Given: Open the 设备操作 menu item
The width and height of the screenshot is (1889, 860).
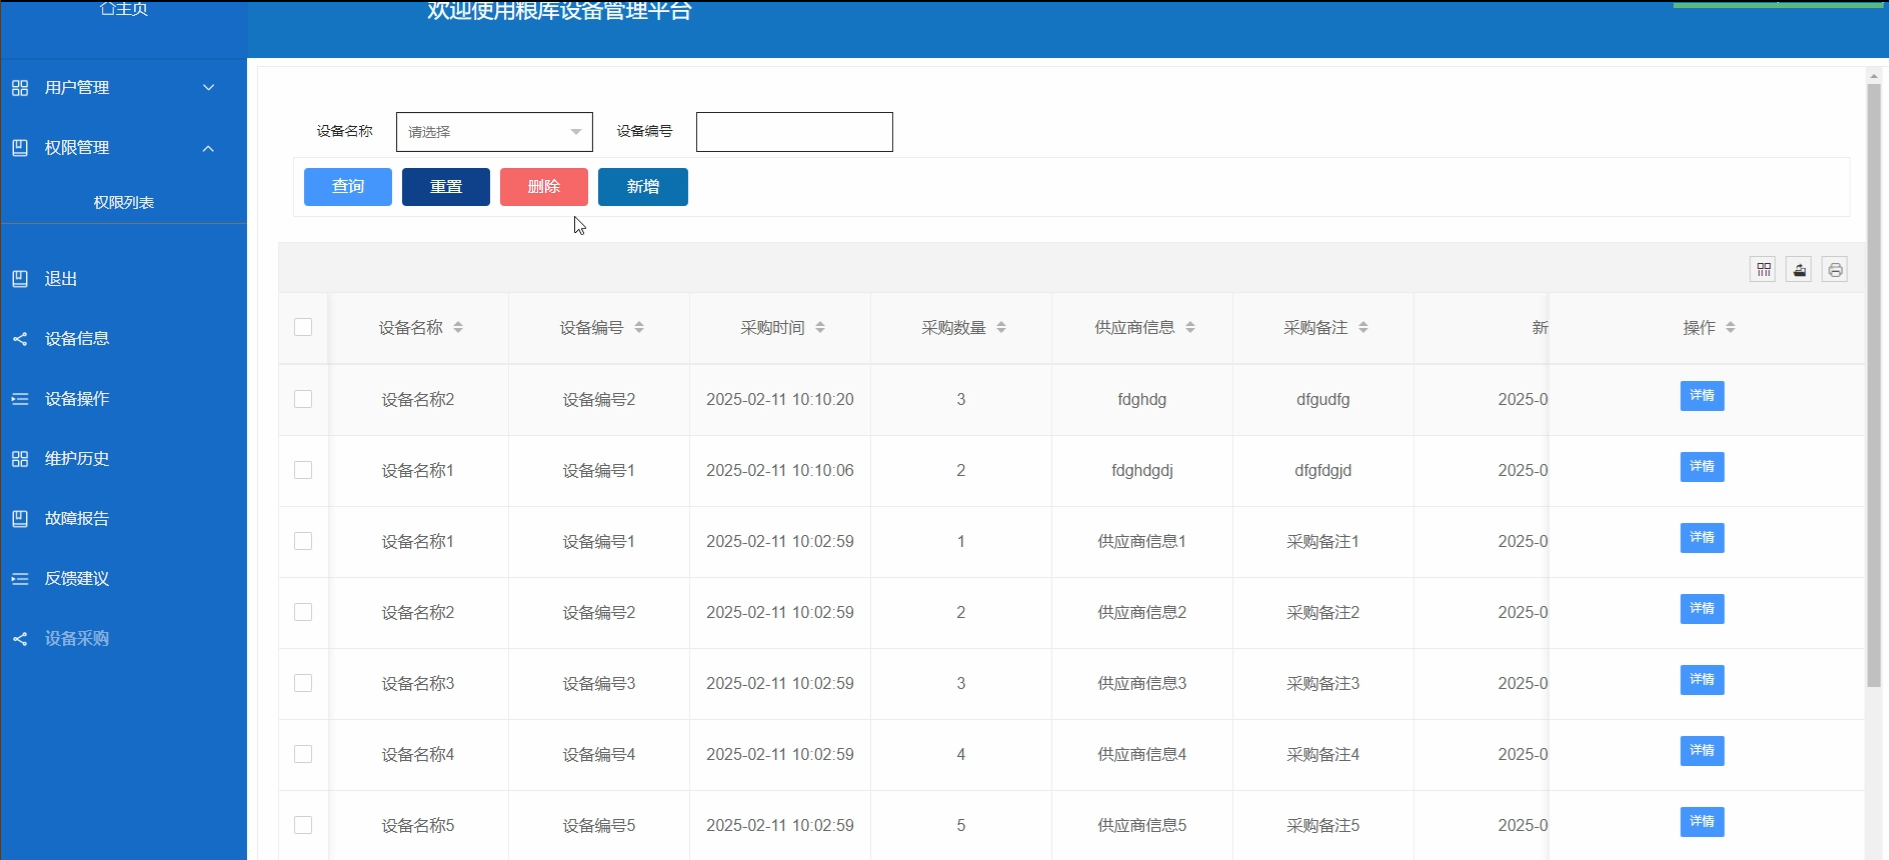Looking at the screenshot, I should 77,399.
